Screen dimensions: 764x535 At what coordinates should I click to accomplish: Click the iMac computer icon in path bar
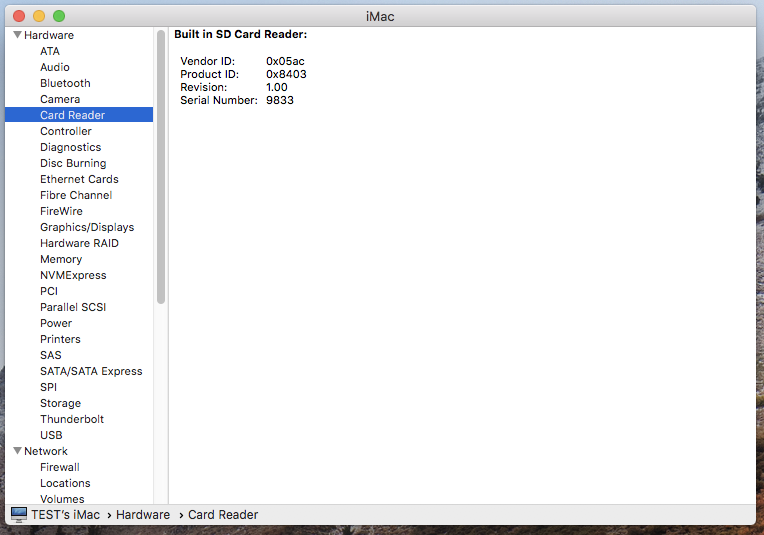click(19, 515)
